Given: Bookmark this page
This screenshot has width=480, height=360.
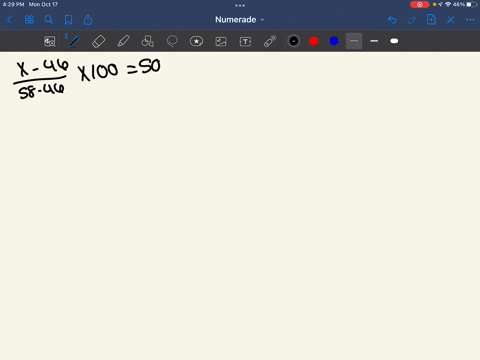Looking at the screenshot, I should click(x=68, y=20).
